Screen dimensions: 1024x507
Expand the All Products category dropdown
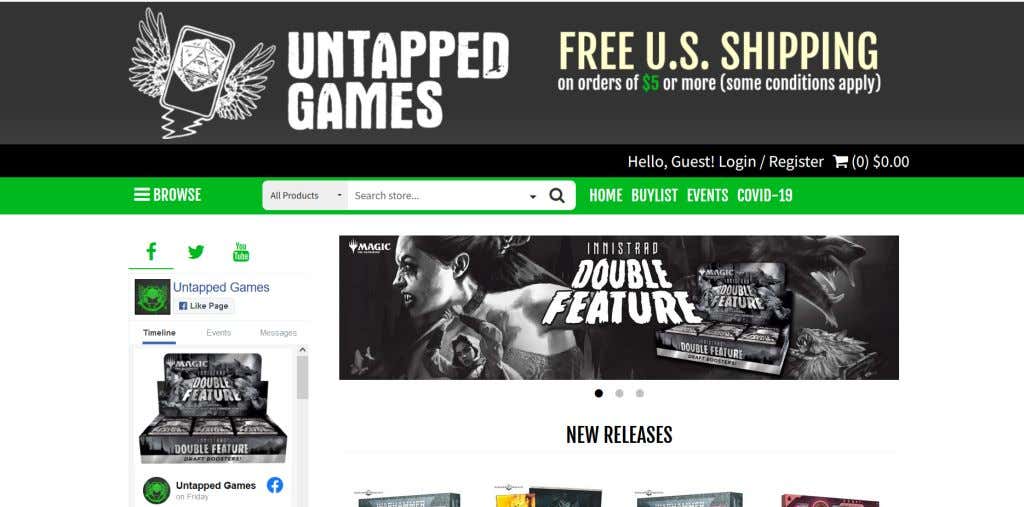click(305, 195)
